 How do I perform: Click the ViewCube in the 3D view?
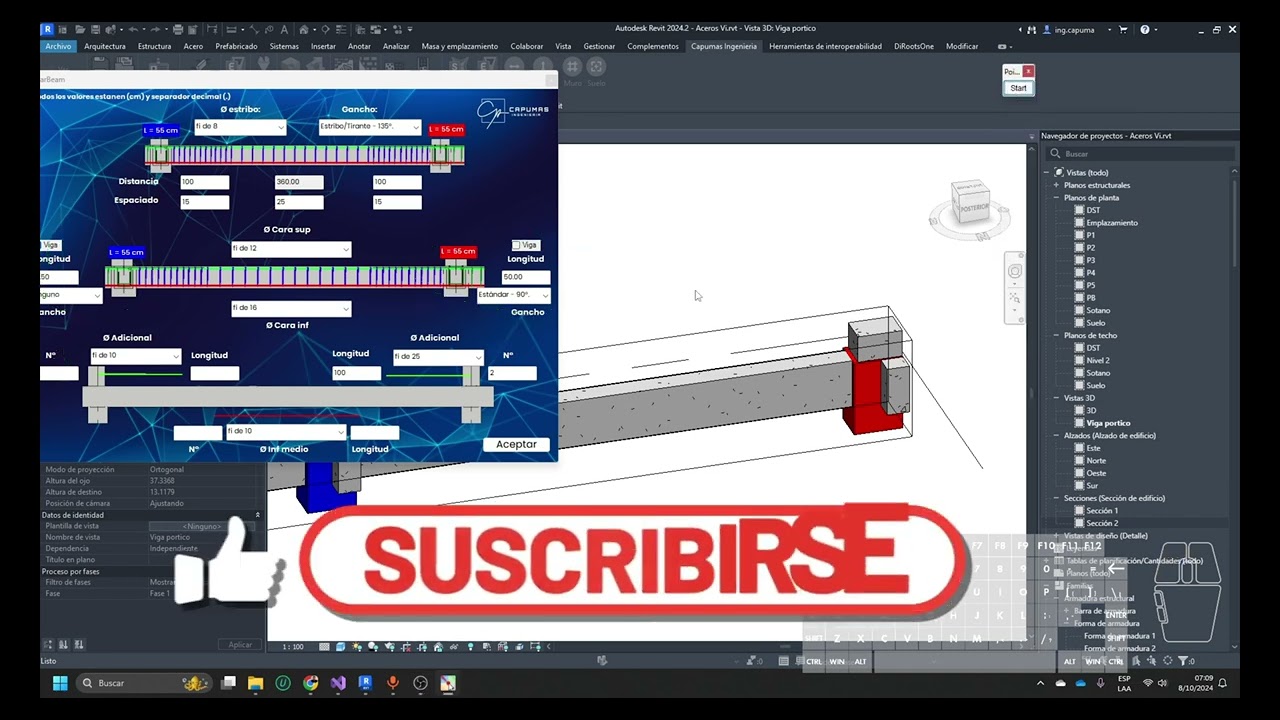pos(973,203)
